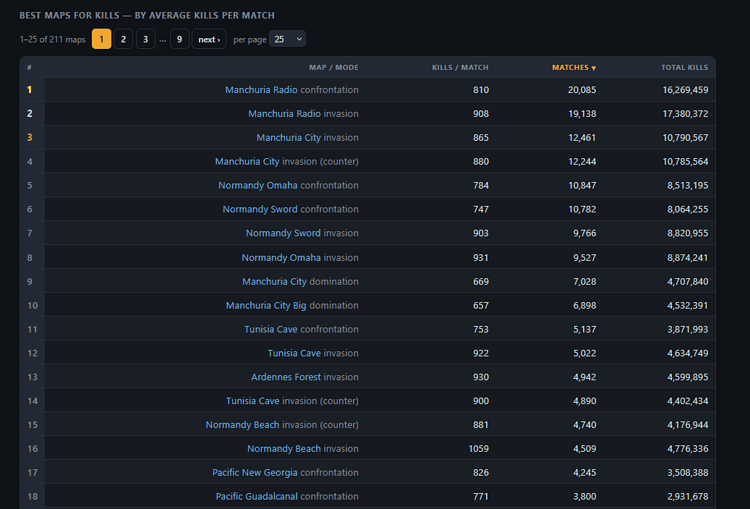Sort by Map / Mode header
The height and width of the screenshot is (509, 750).
click(x=333, y=67)
